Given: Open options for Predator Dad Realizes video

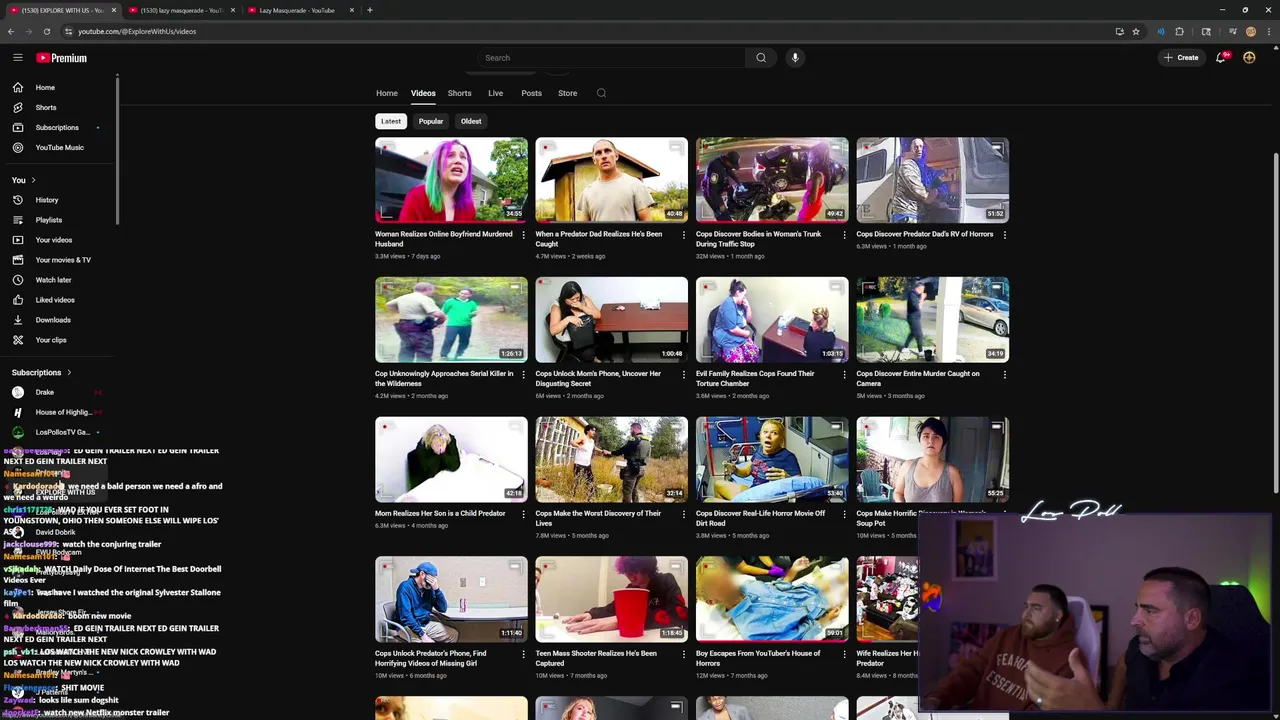Looking at the screenshot, I should click(684, 235).
